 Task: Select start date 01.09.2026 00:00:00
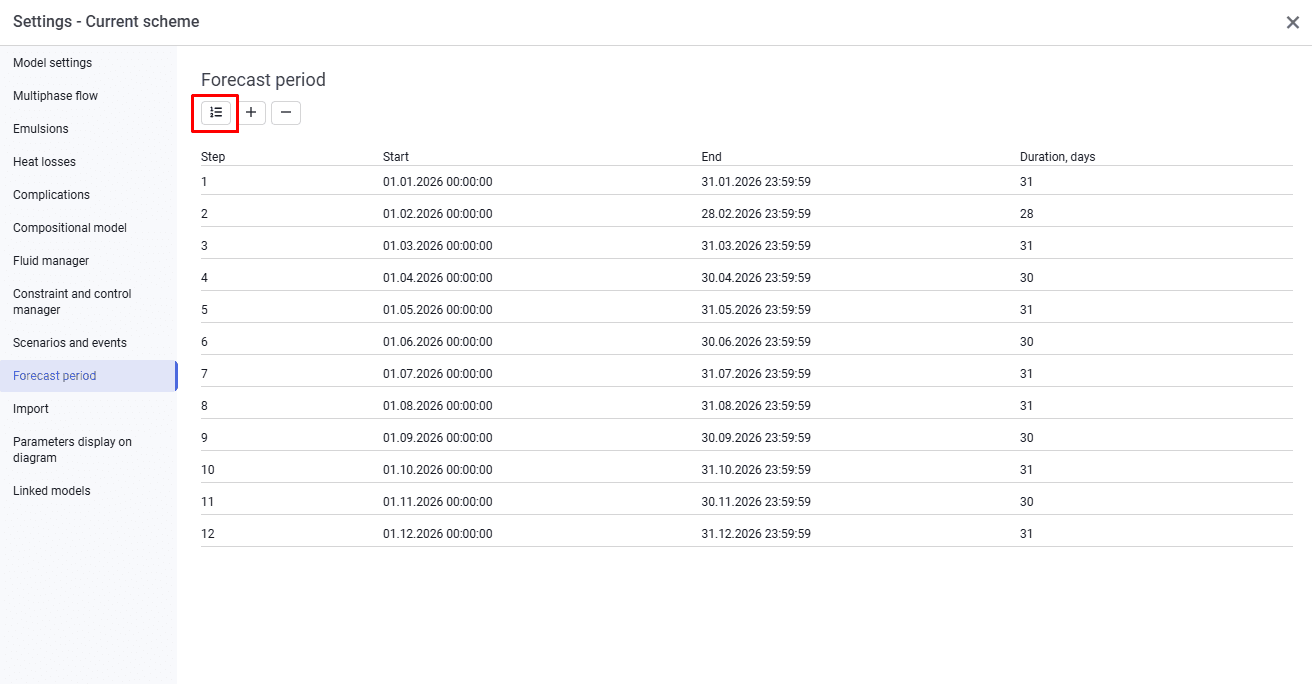(438, 438)
